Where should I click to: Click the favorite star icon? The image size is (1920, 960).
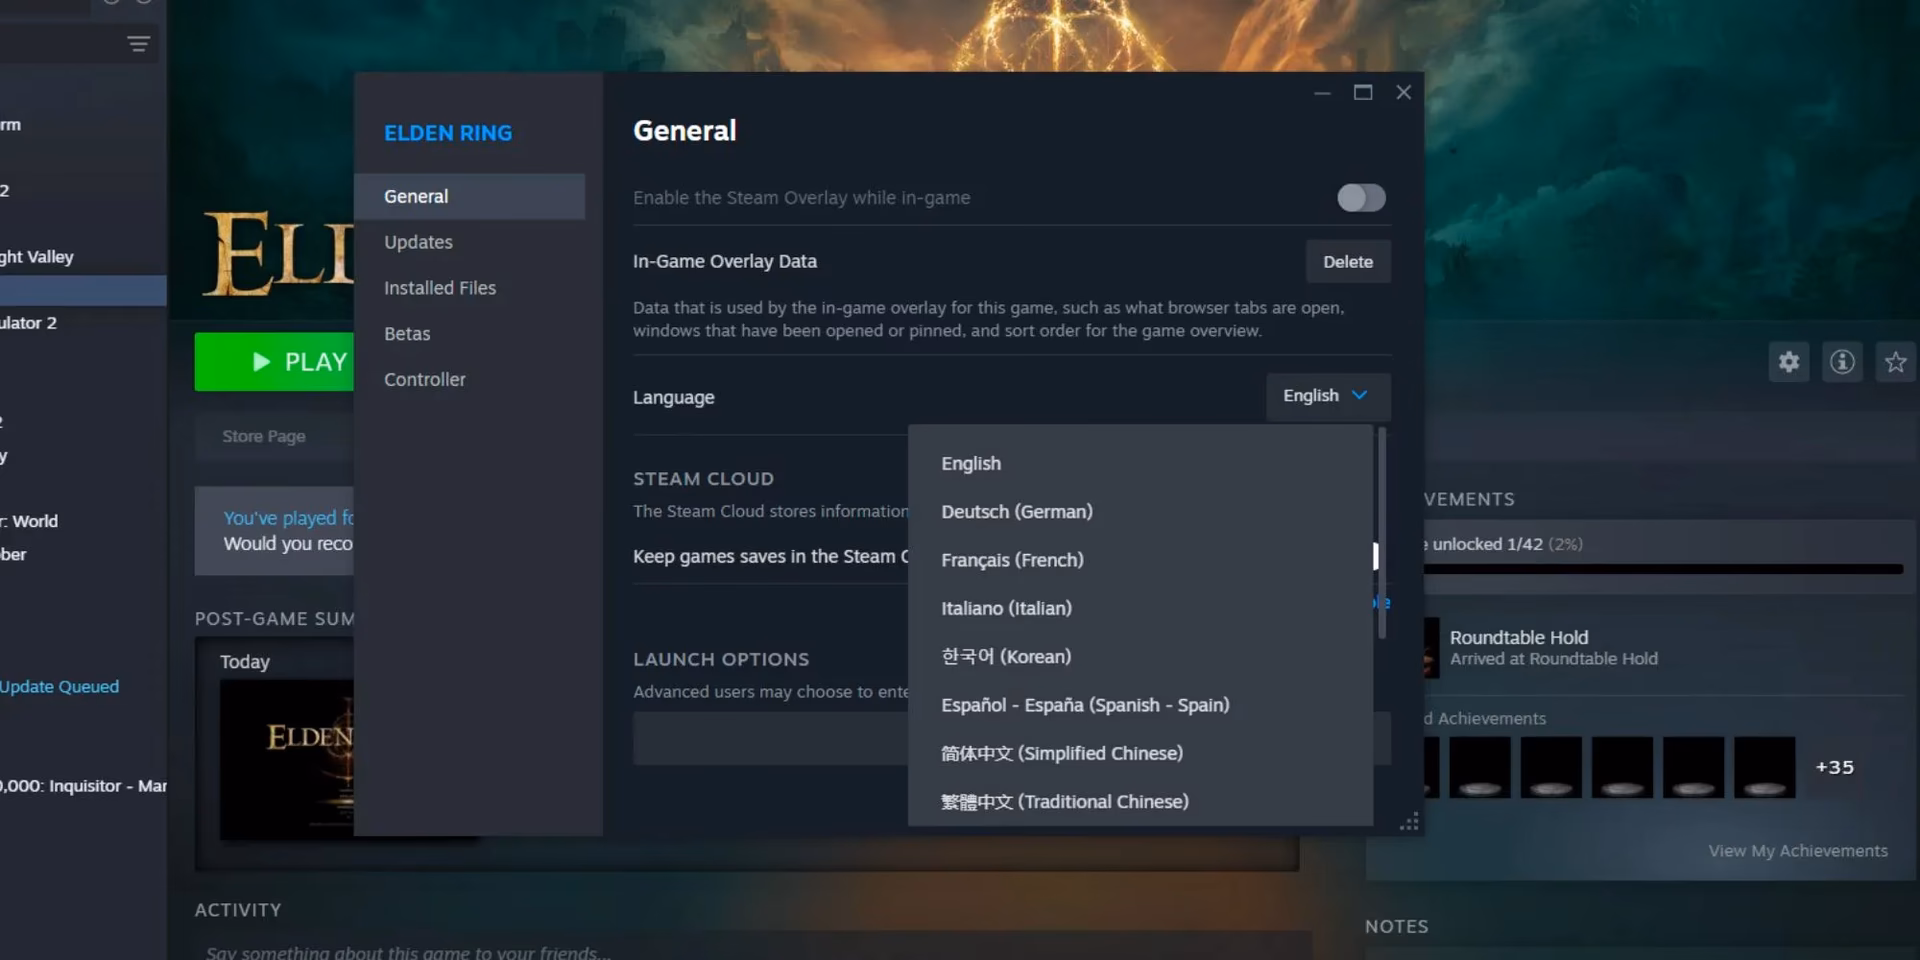click(x=1895, y=362)
